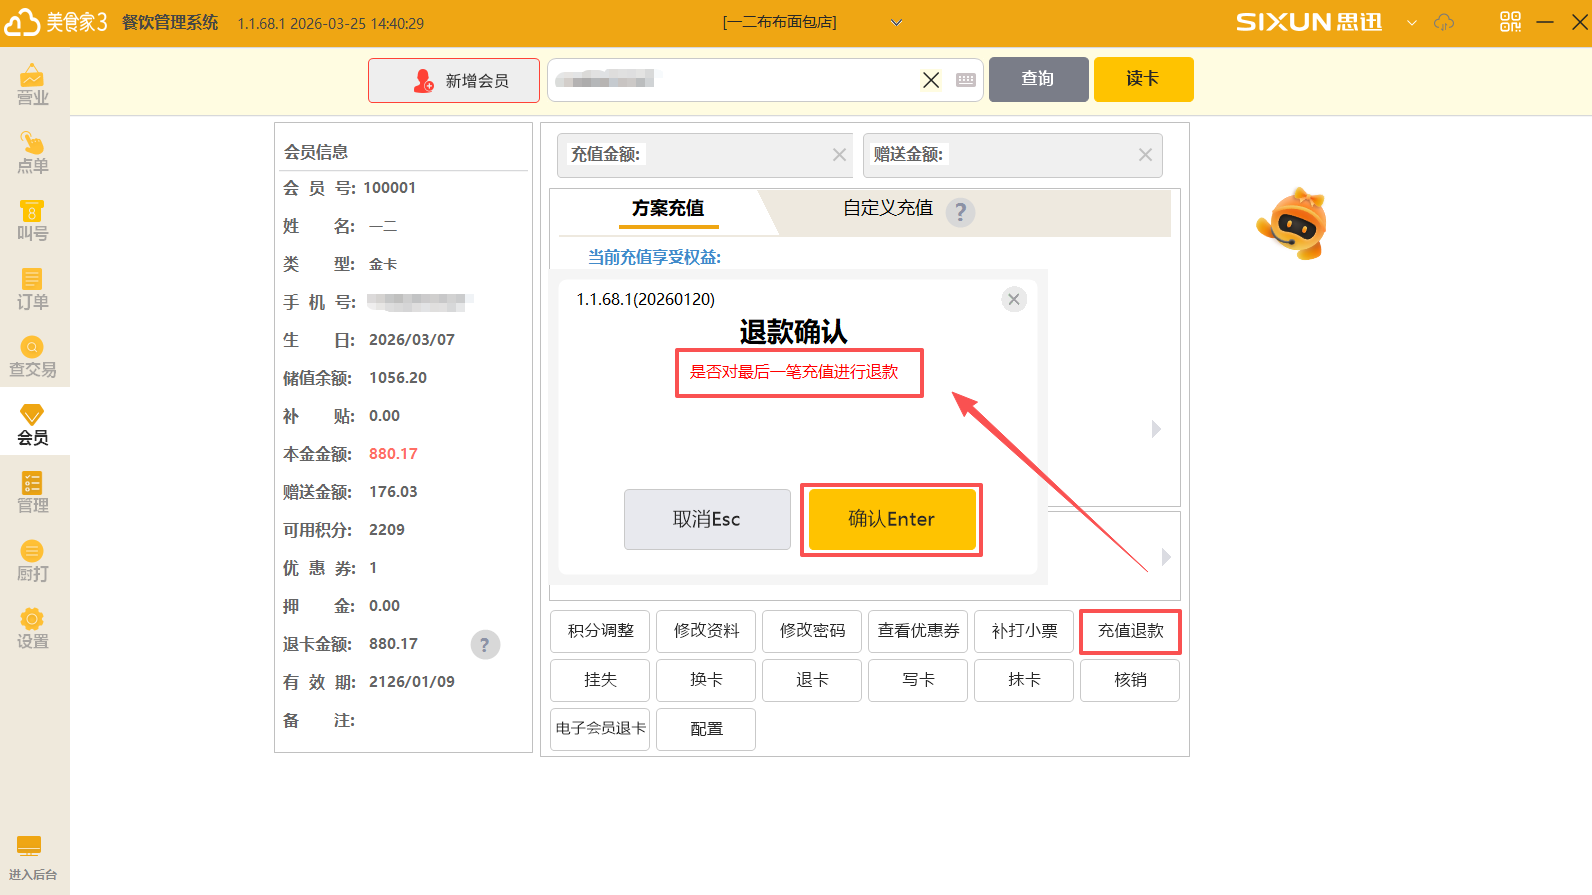1592x895 pixels.
Task: Click the cartoon mascot assistant icon
Action: pyautogui.click(x=1293, y=224)
